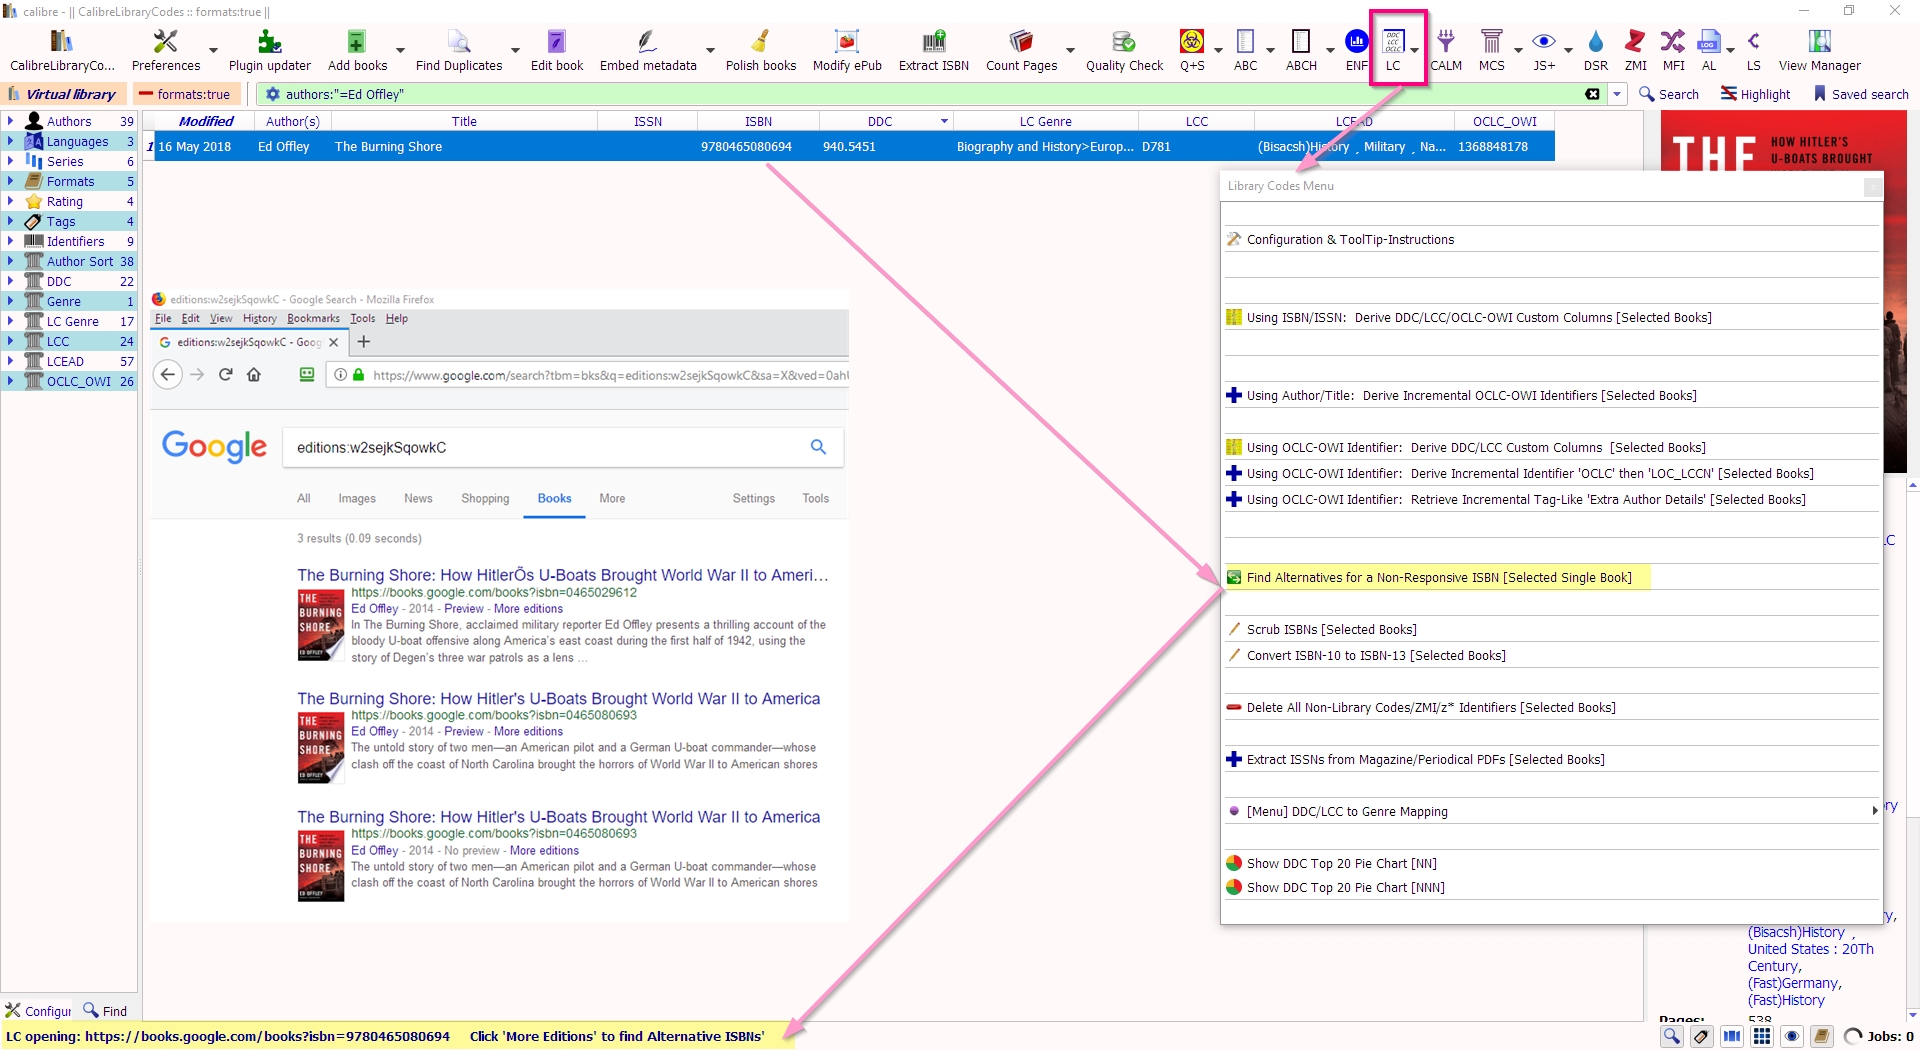Open the LC plugin dropdown arrow
Image resolution: width=1920 pixels, height=1050 pixels.
(1414, 50)
